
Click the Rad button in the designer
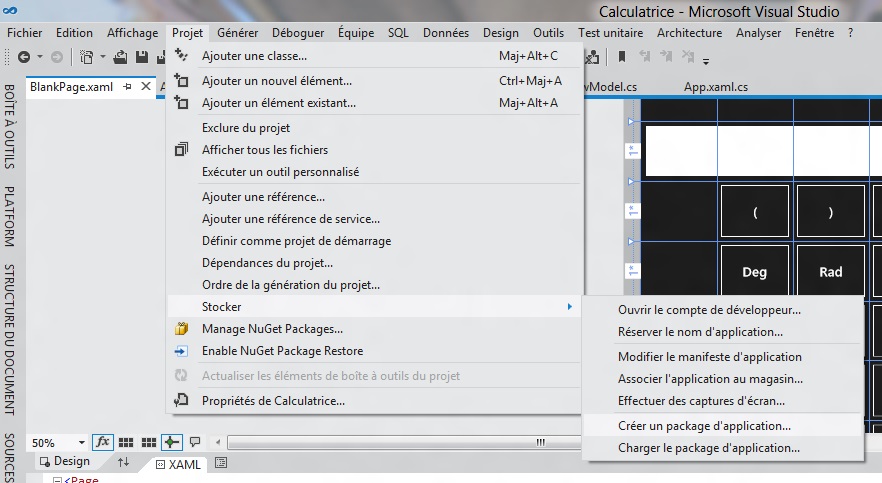830,272
